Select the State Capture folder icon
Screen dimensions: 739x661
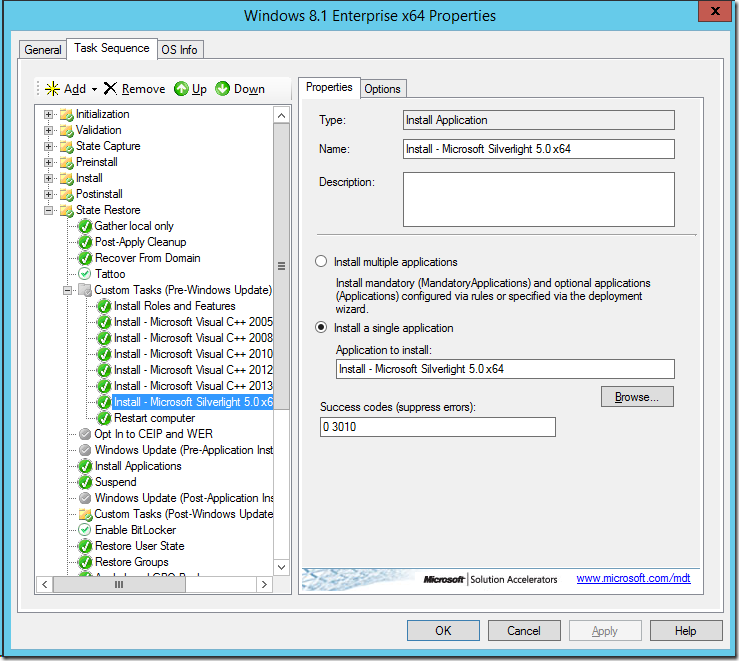[x=66, y=147]
